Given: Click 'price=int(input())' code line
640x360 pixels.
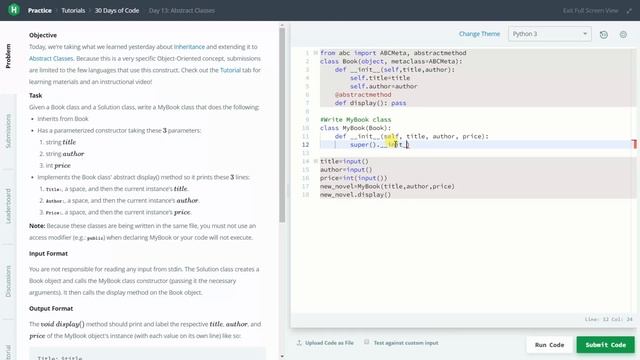Looking at the screenshot, I should (x=353, y=178).
